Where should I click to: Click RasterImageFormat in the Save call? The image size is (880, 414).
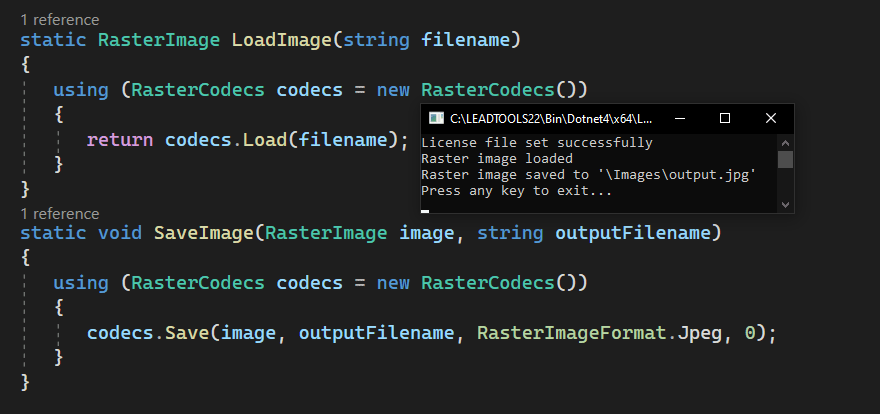(559, 332)
